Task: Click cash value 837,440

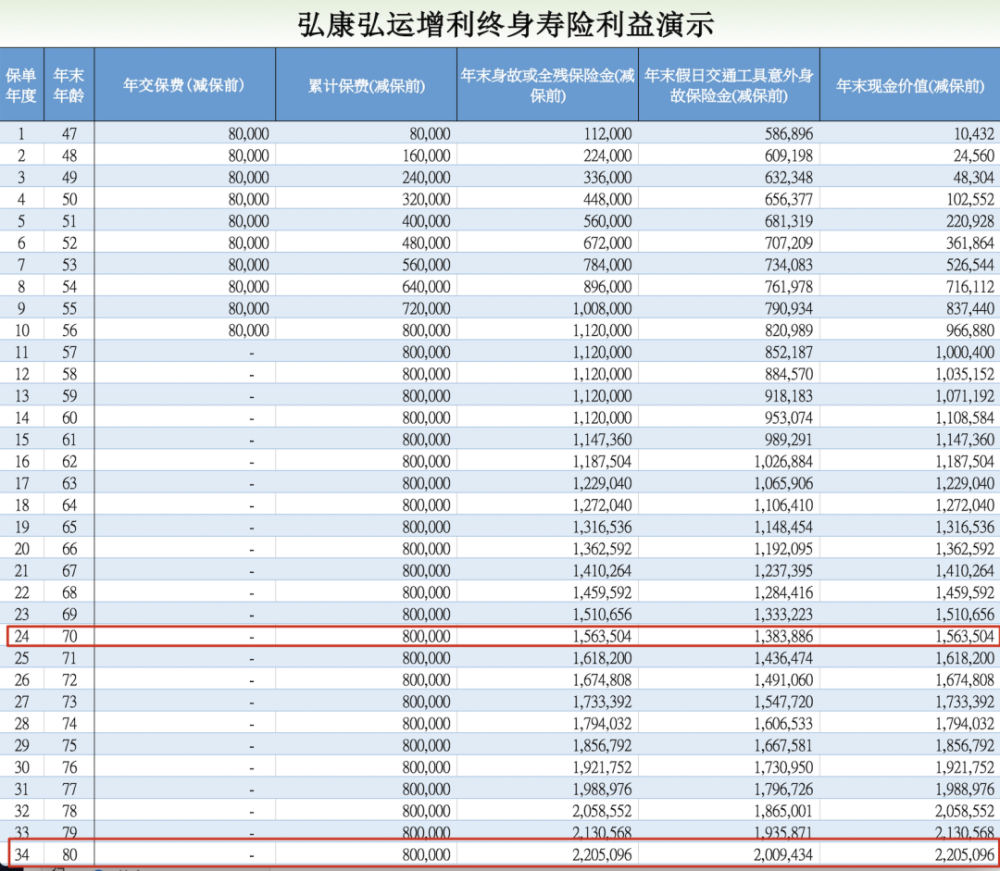Action: pos(971,309)
